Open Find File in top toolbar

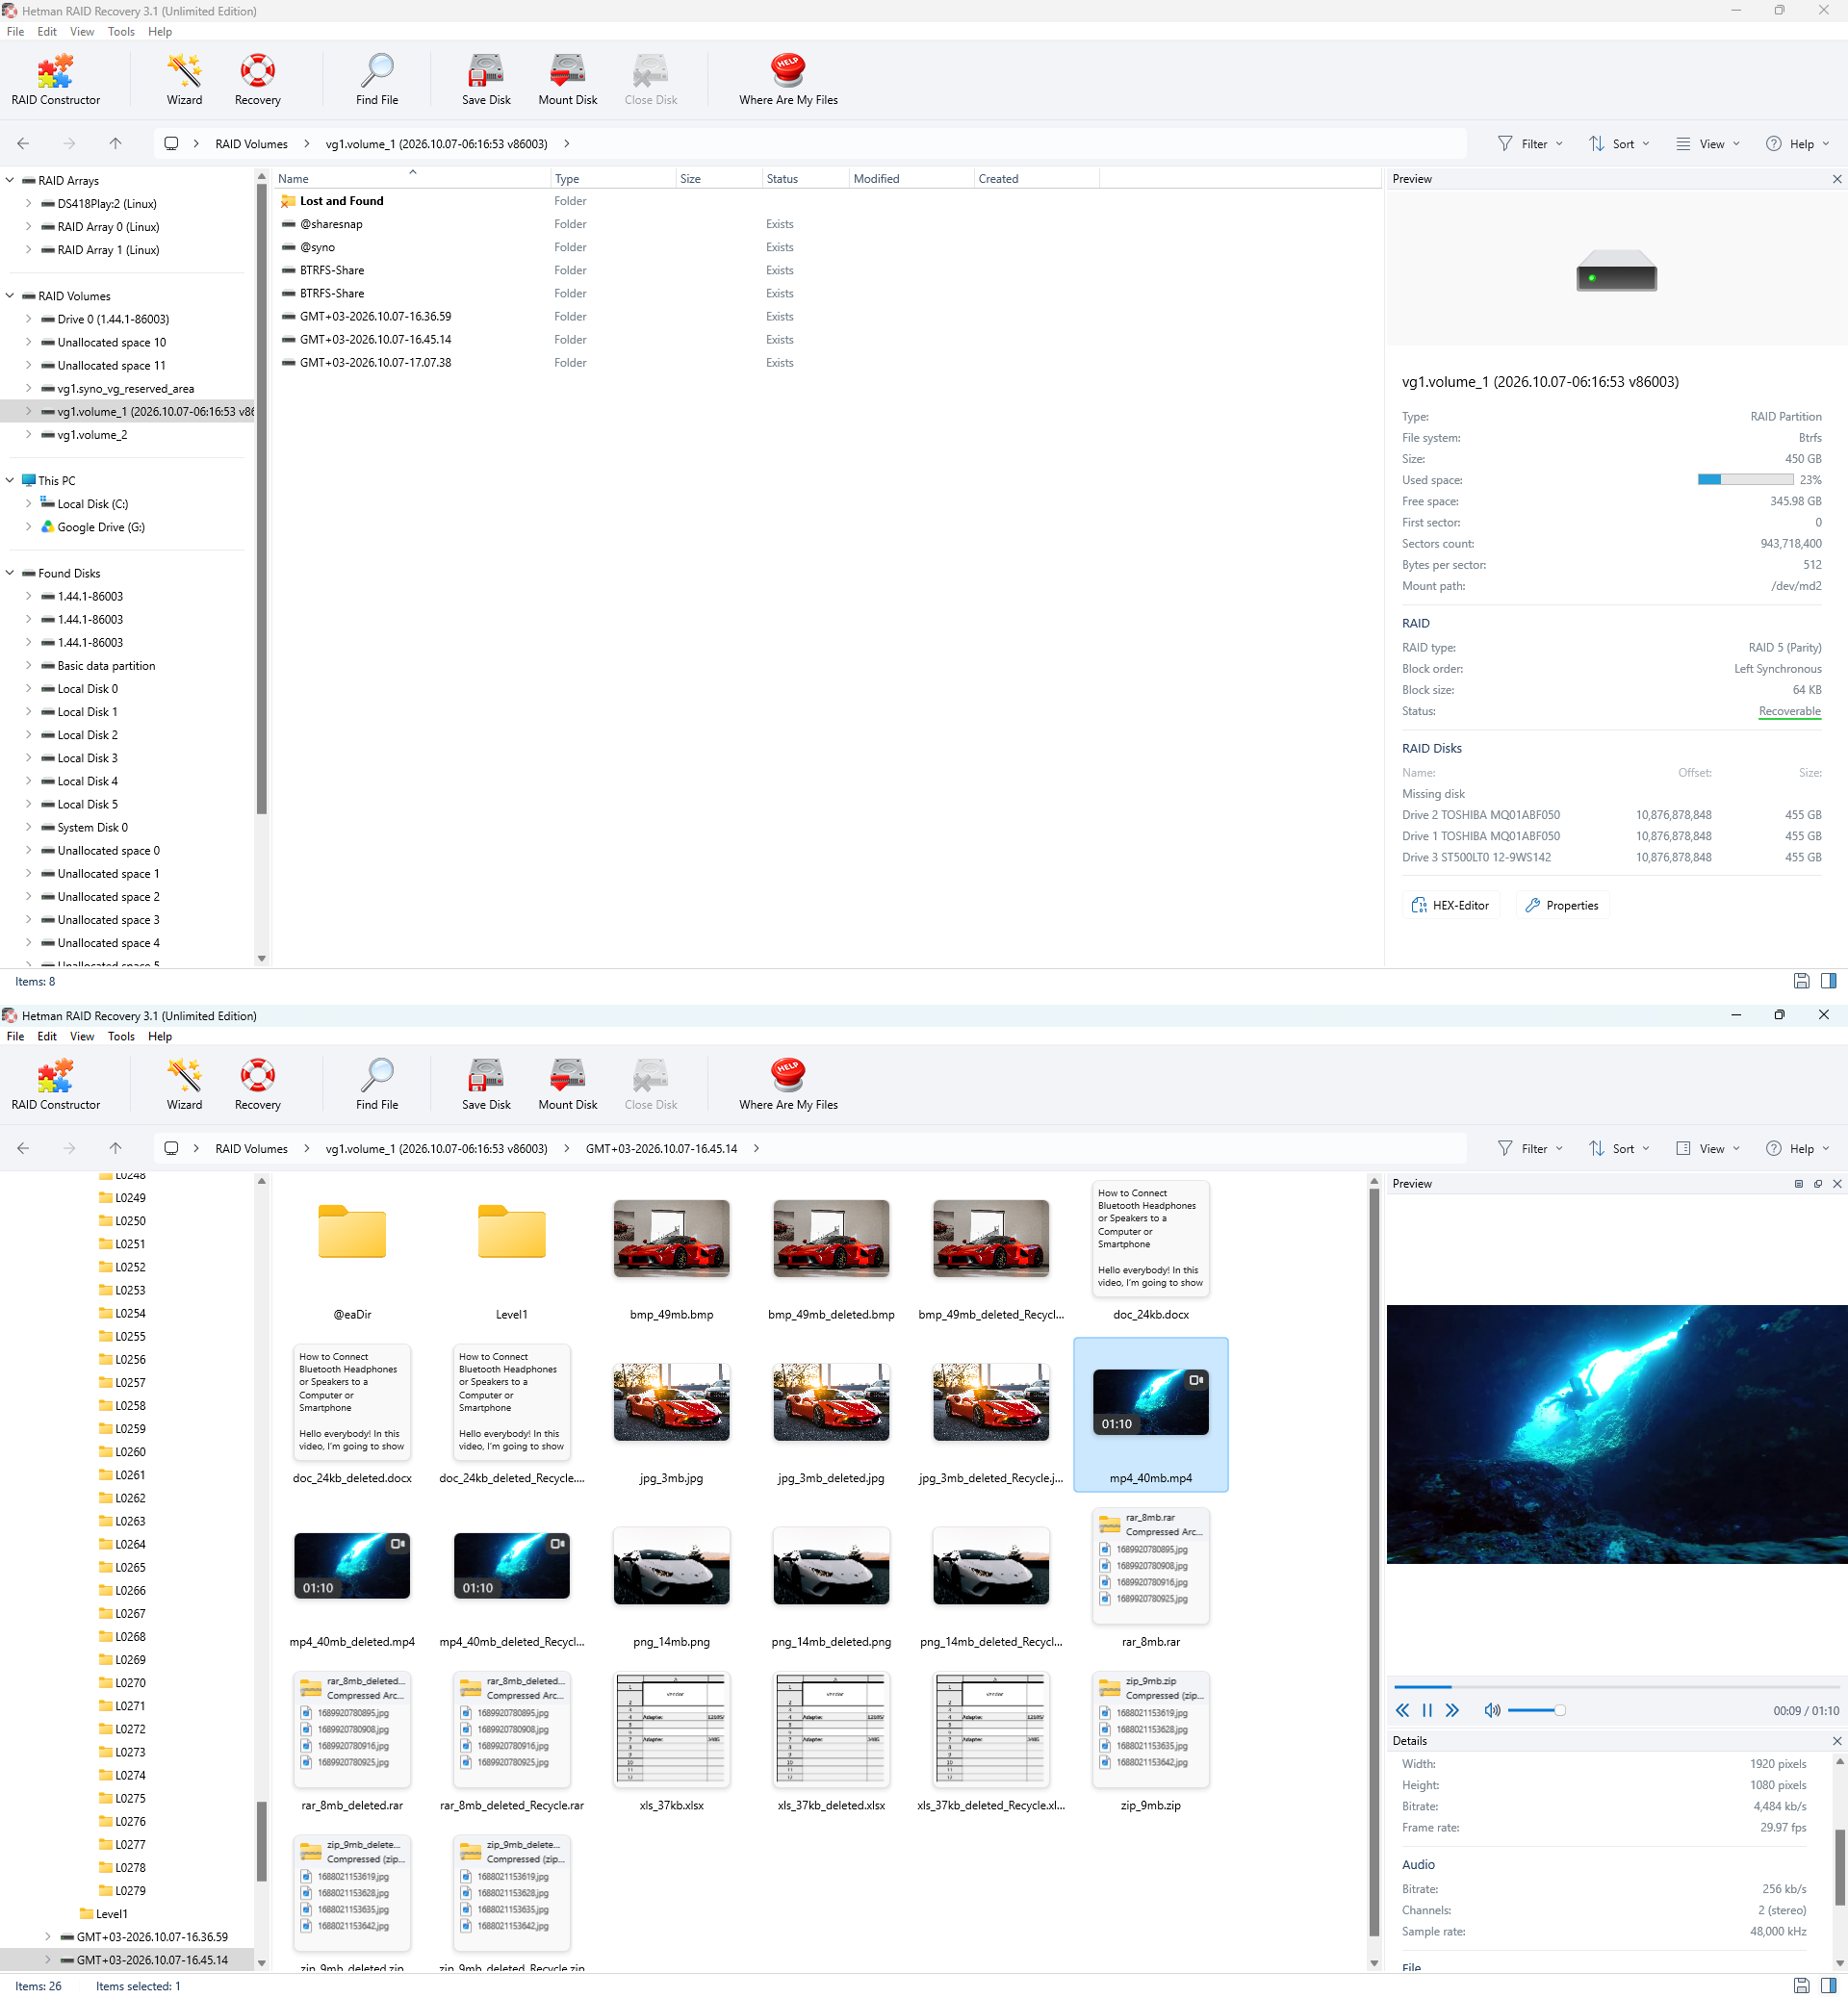coord(377,79)
